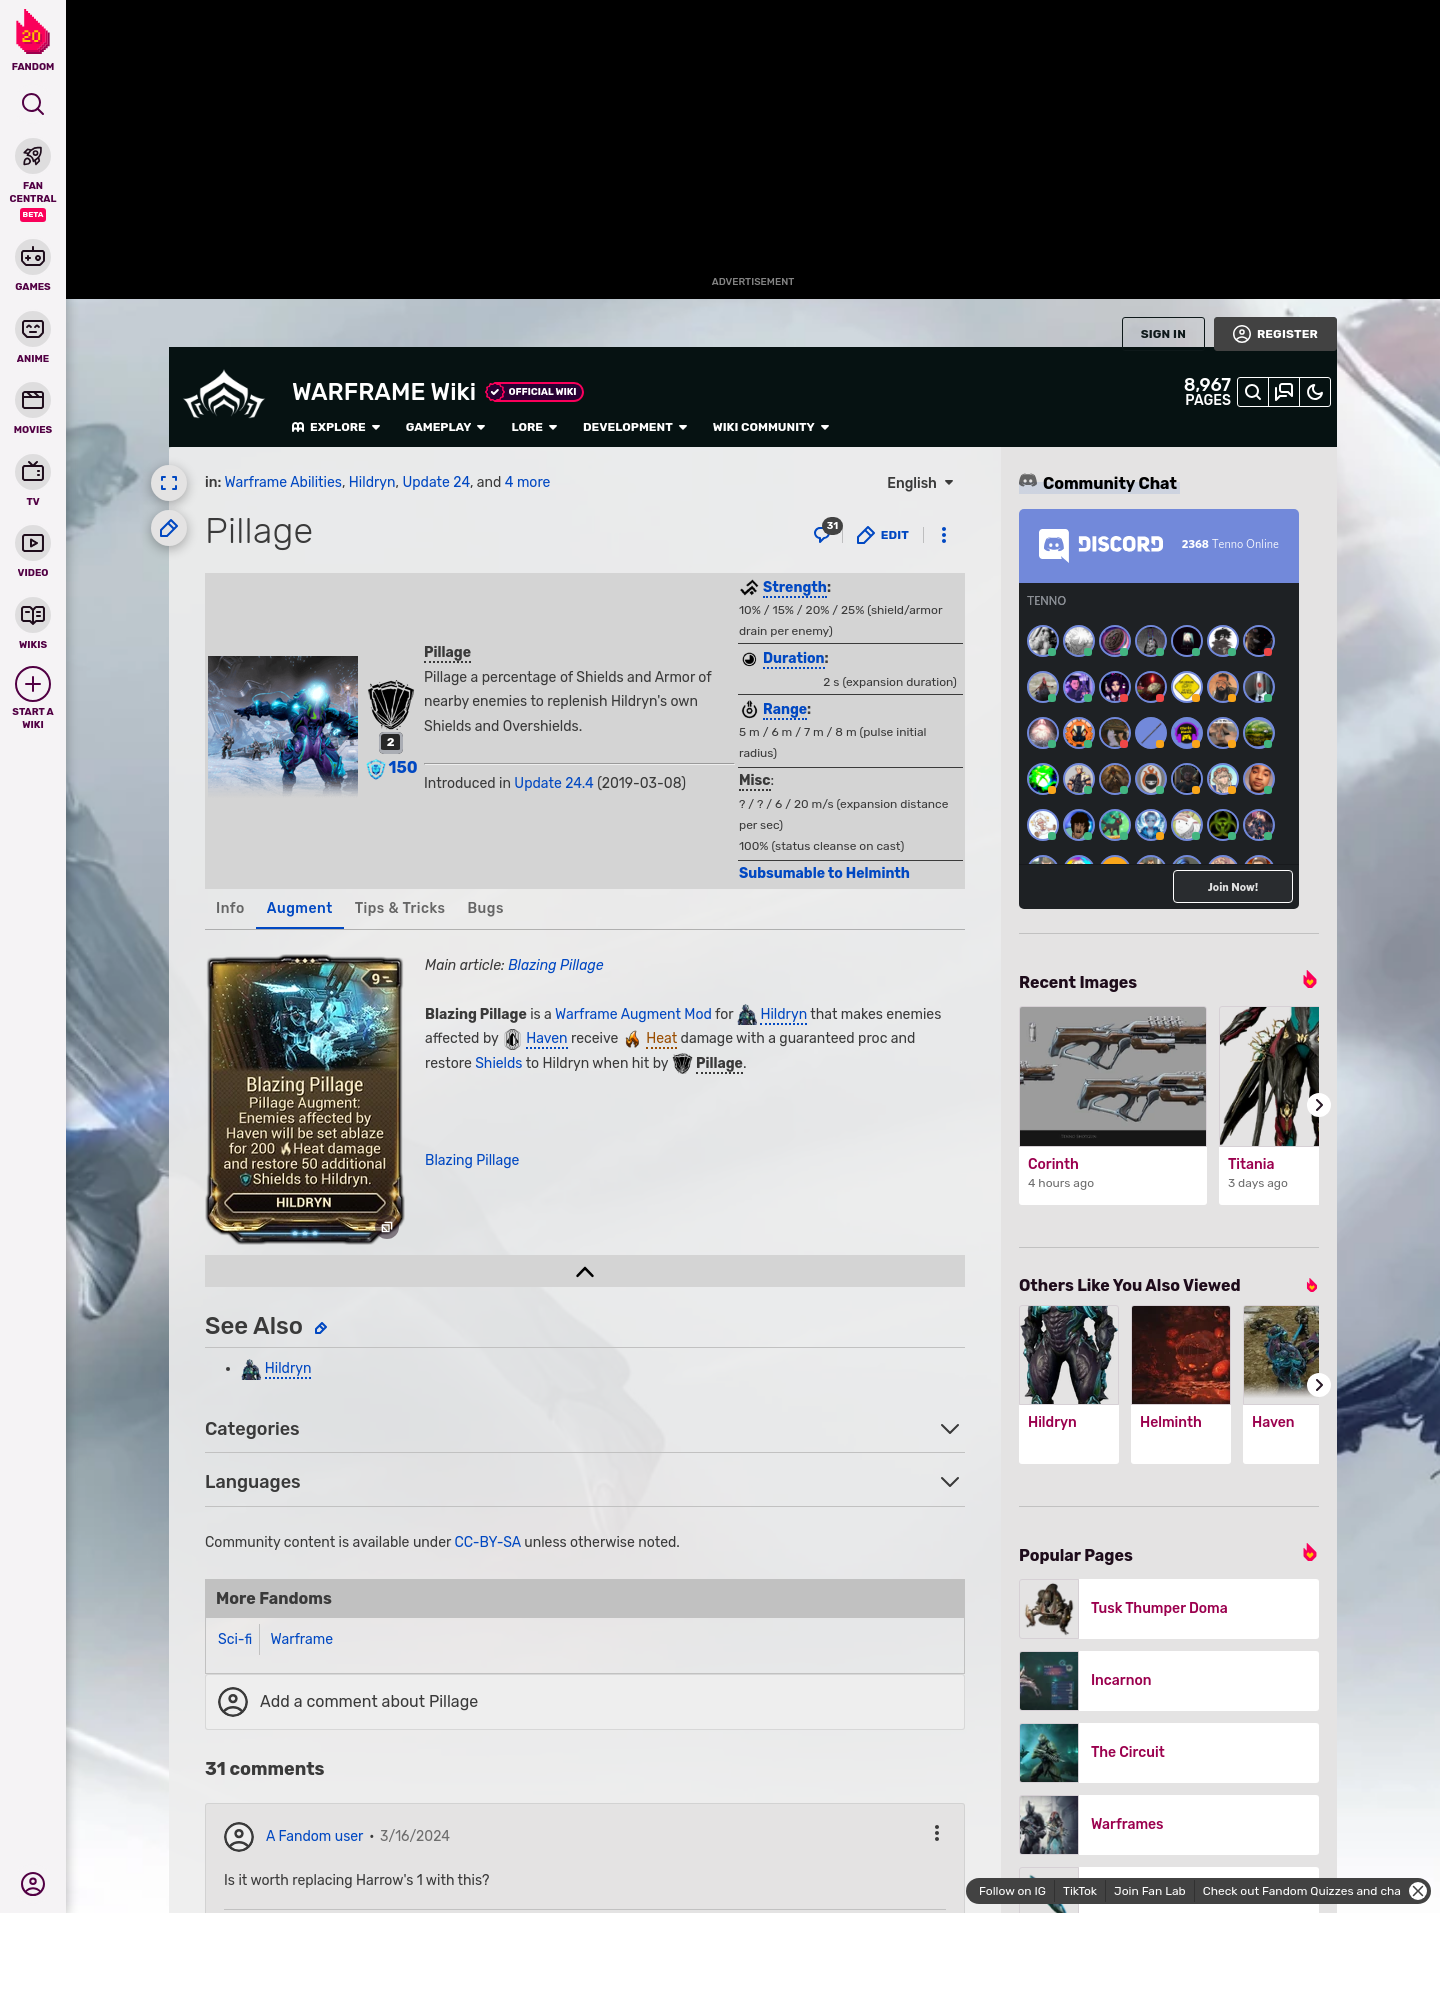1440x2000 pixels.
Task: Switch to the Tips & Tricks tab
Action: click(x=400, y=908)
